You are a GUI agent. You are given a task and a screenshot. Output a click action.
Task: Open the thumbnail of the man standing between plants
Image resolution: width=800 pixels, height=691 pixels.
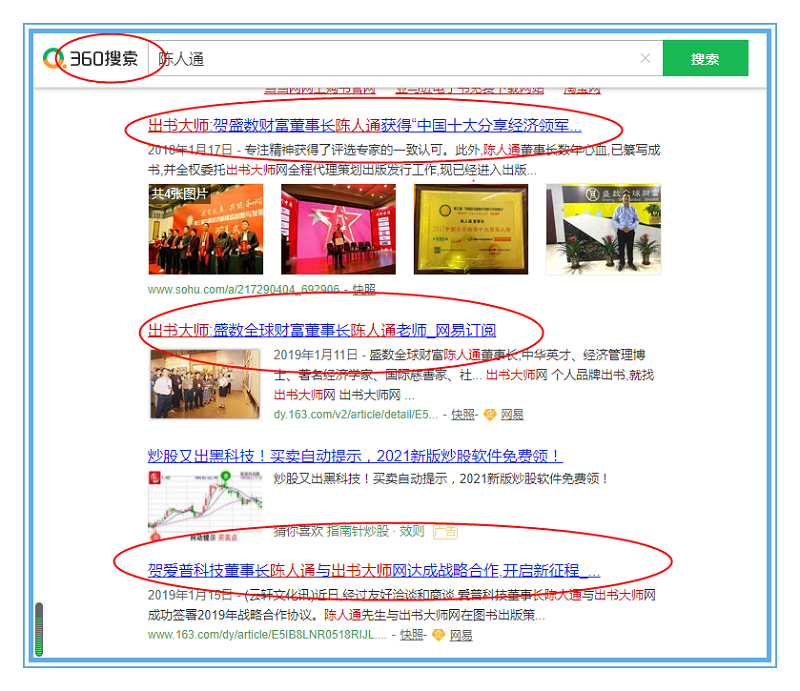[x=603, y=229]
